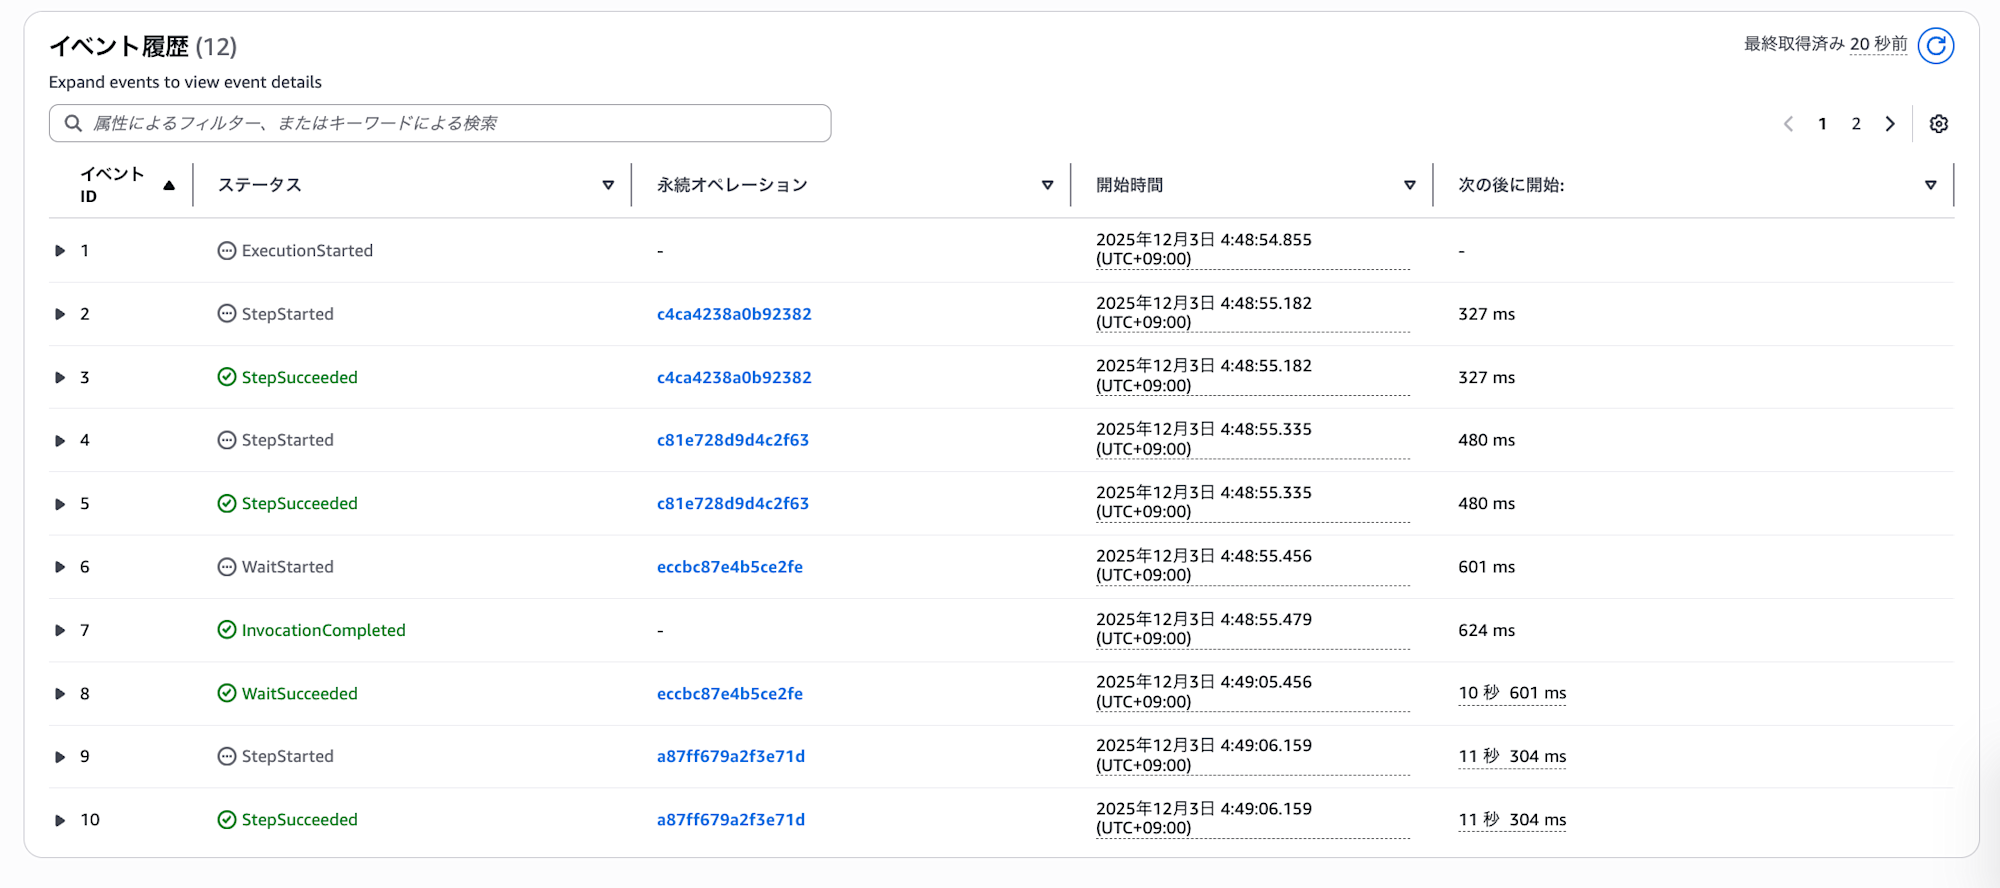Click the イベント ID column header
2000x888 pixels.
[113, 185]
